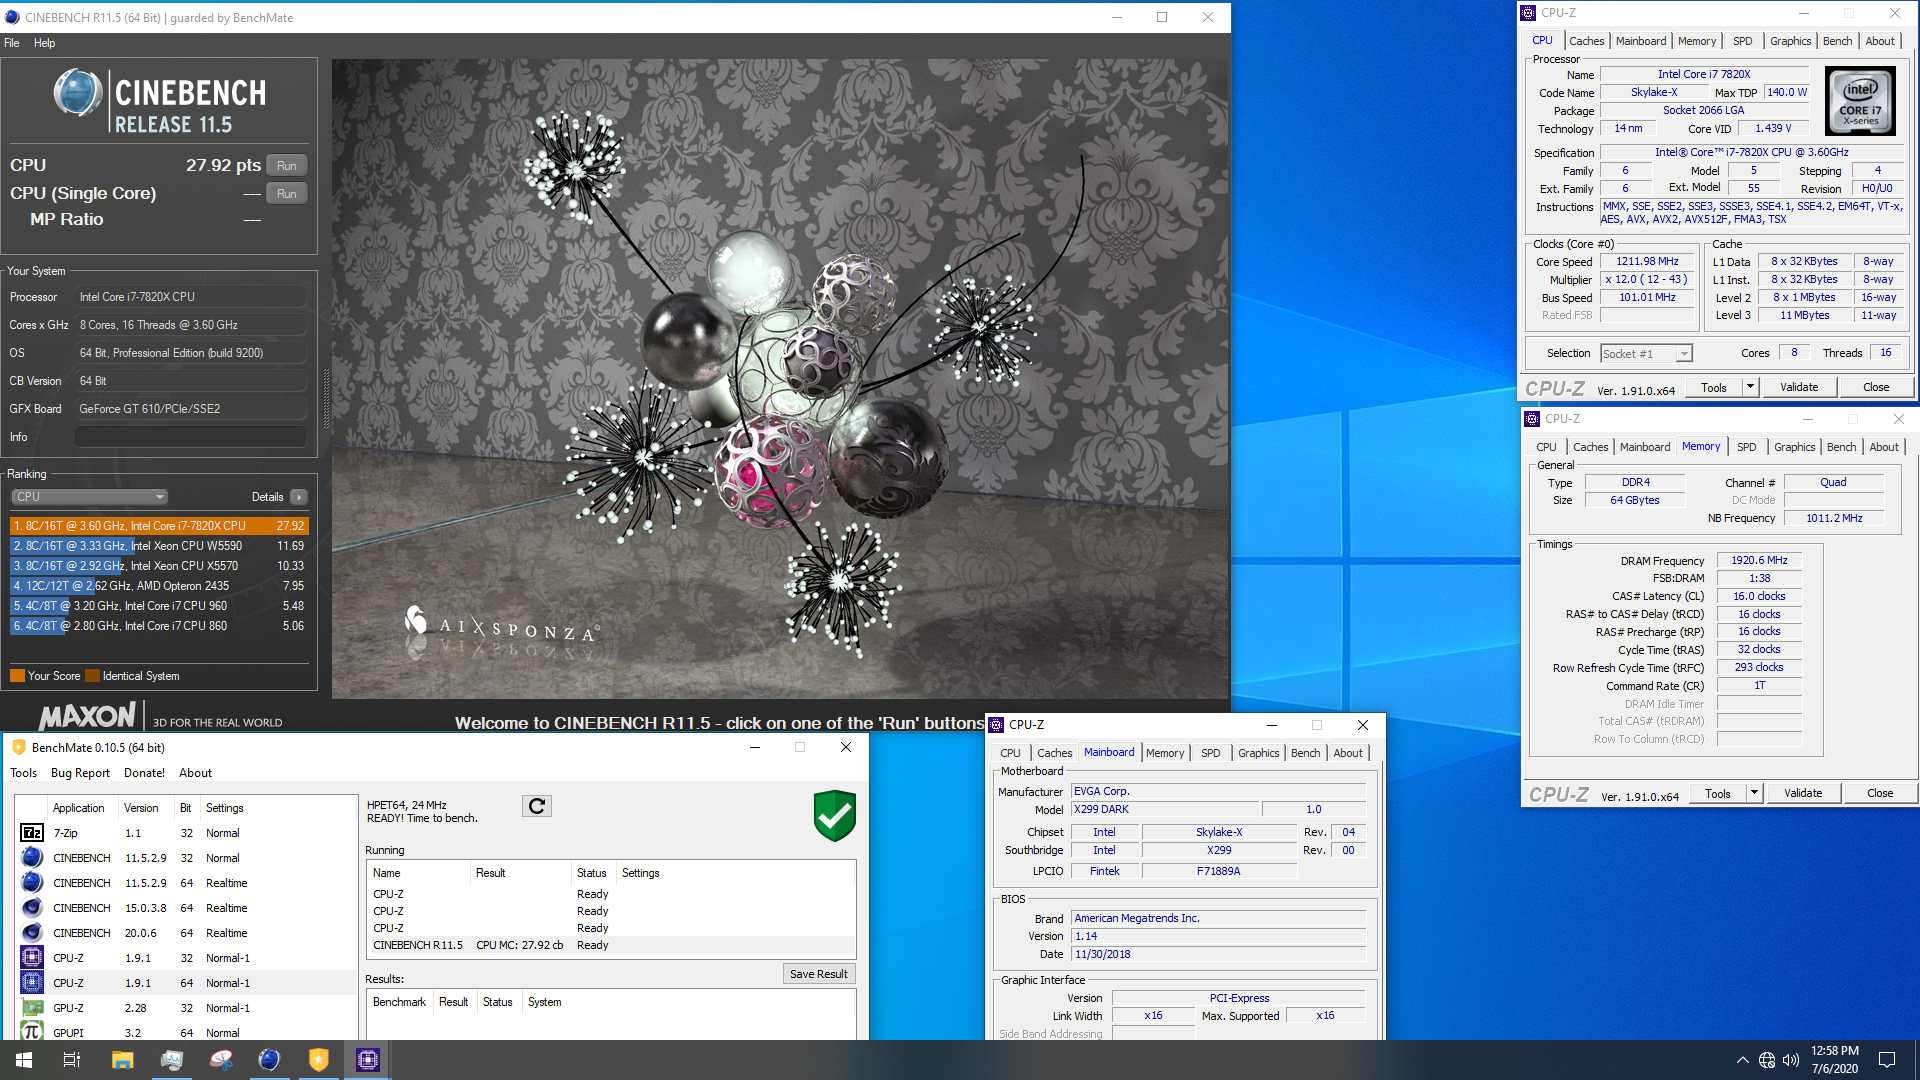Click Validate in the Memory CPU-Z window
1920x1080 pixels.
point(1803,793)
